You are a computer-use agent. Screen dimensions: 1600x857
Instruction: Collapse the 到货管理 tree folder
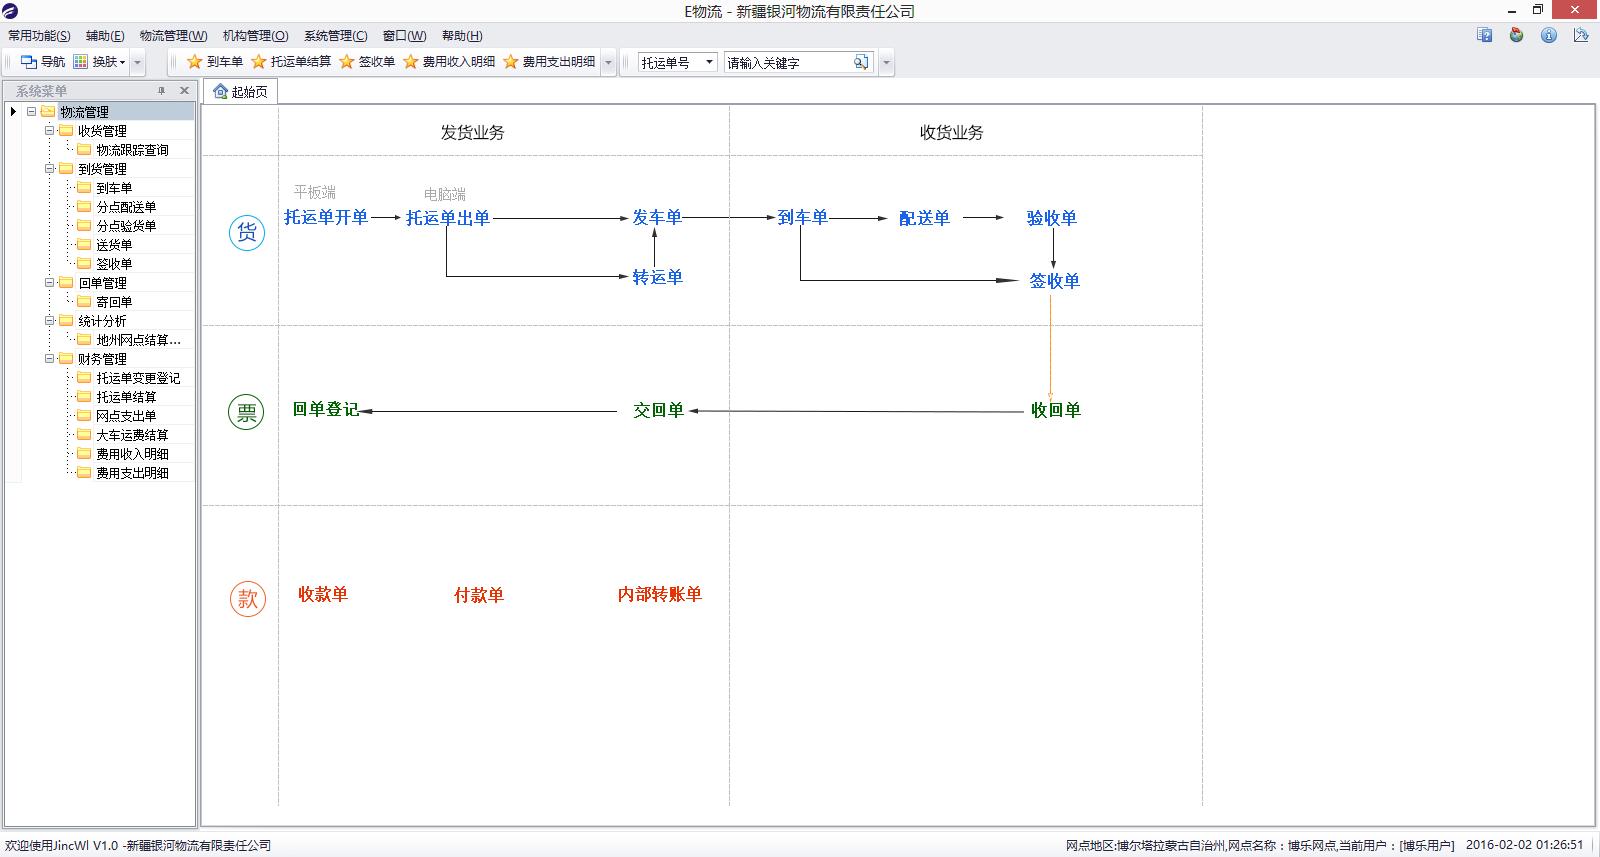49,169
